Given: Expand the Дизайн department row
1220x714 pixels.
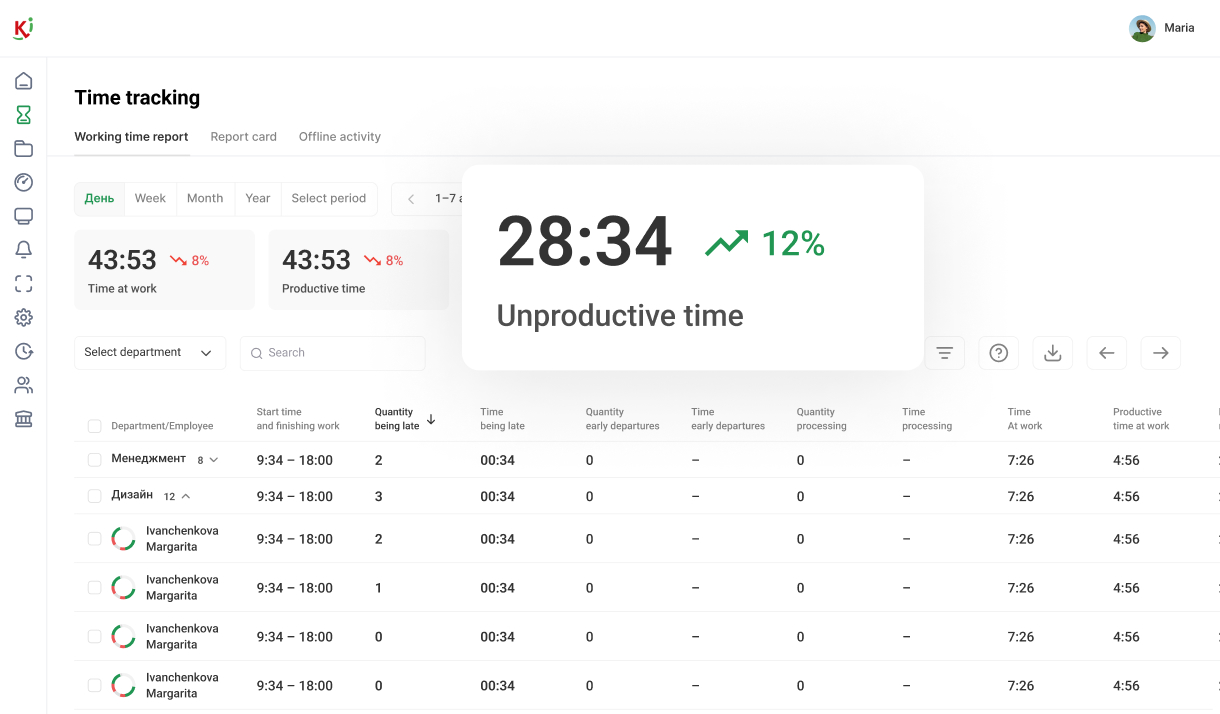Looking at the screenshot, I should point(185,495).
